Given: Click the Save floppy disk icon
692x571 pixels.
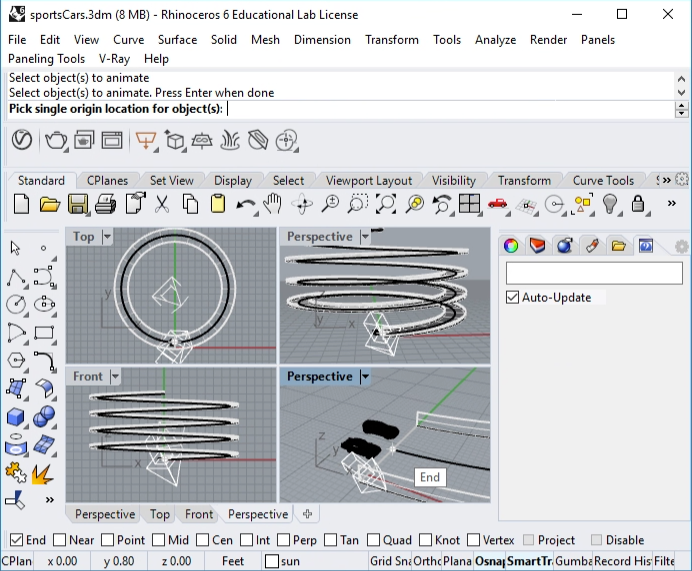Looking at the screenshot, I should 78,205.
